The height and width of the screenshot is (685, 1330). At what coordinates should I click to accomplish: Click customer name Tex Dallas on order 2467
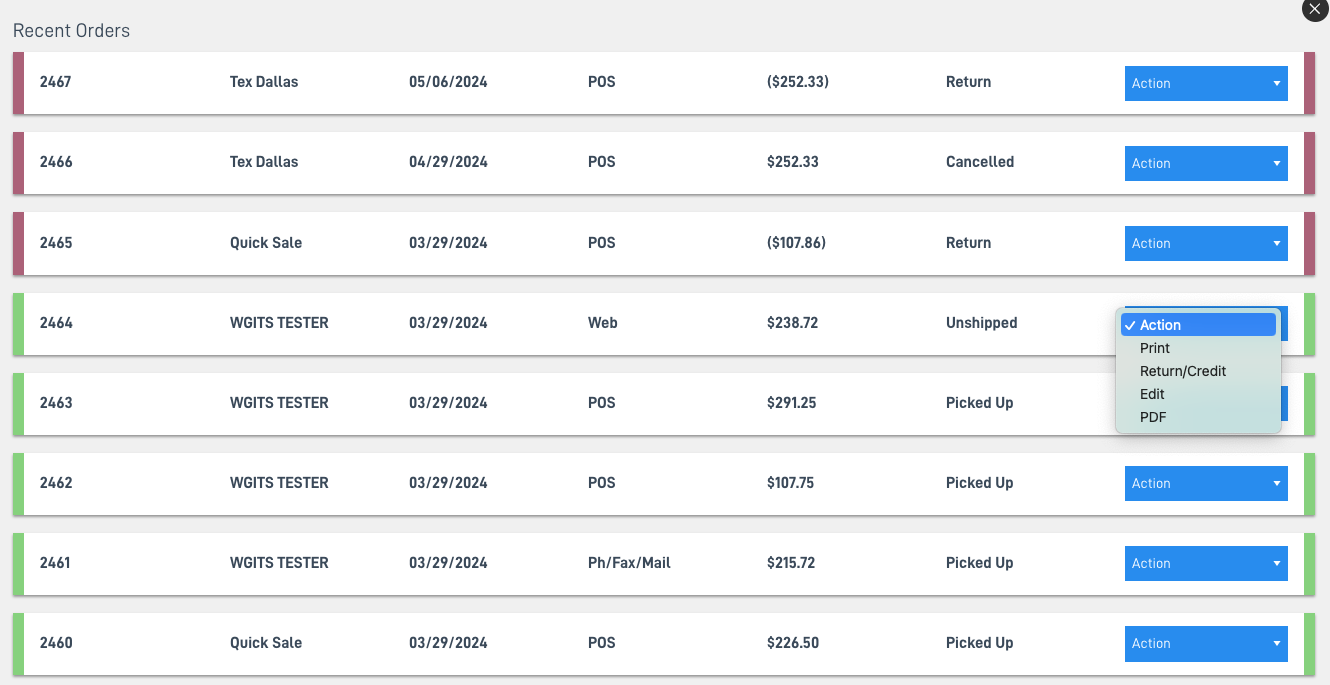[x=264, y=82]
